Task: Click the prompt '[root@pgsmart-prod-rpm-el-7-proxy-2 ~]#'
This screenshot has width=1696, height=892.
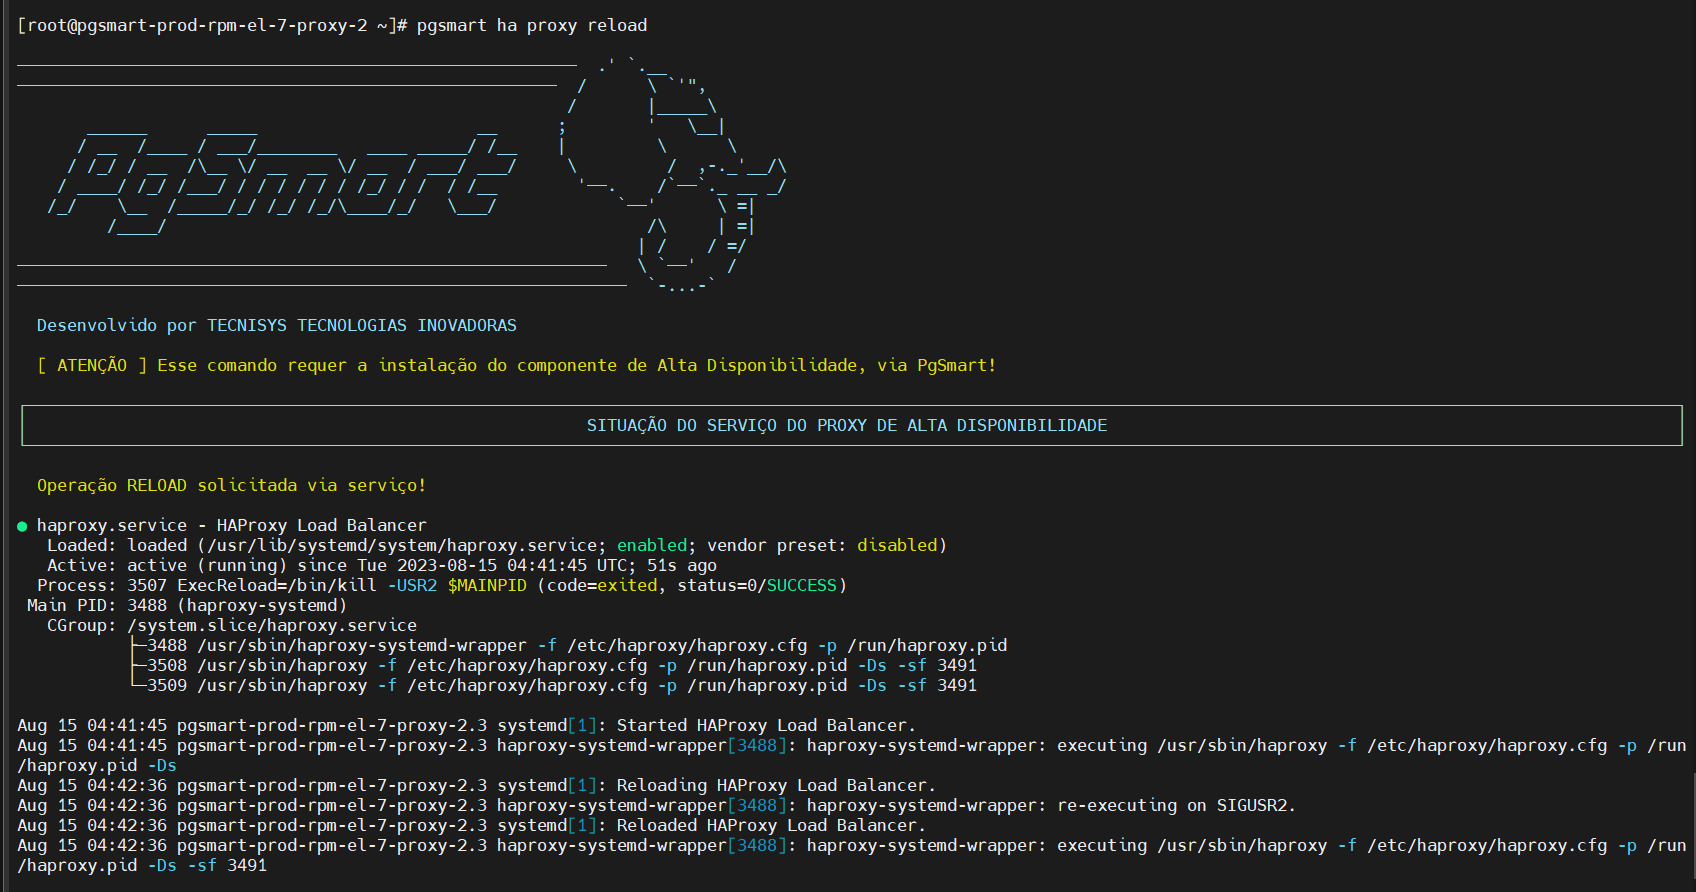Action: [x=212, y=25]
